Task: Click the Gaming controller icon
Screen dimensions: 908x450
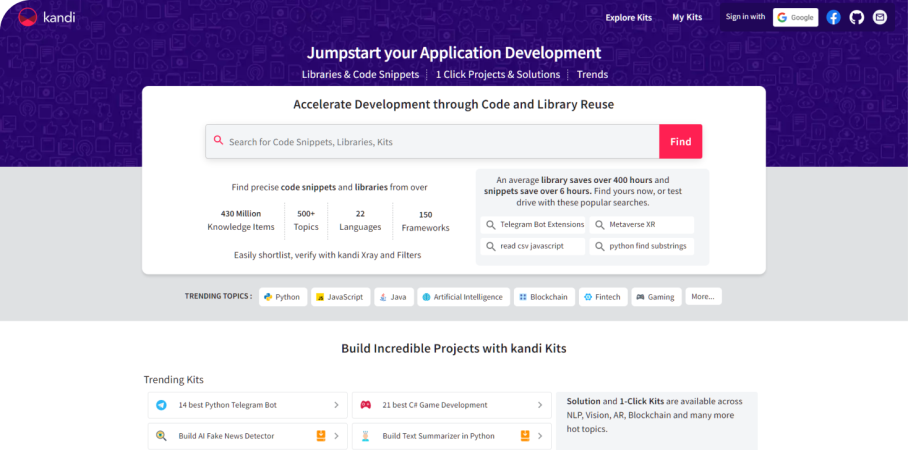Action: [x=640, y=297]
